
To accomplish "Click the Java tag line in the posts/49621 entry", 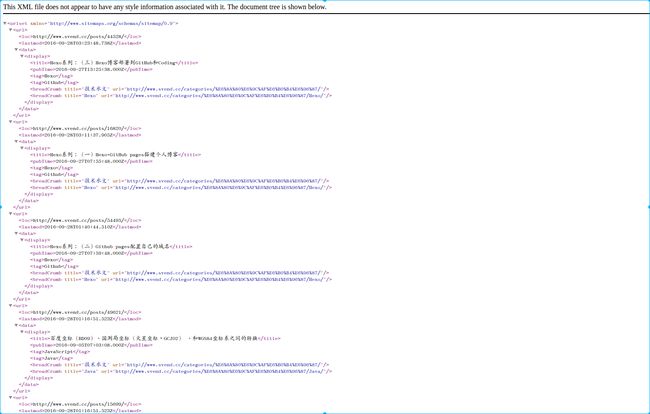I will (x=51, y=359).
